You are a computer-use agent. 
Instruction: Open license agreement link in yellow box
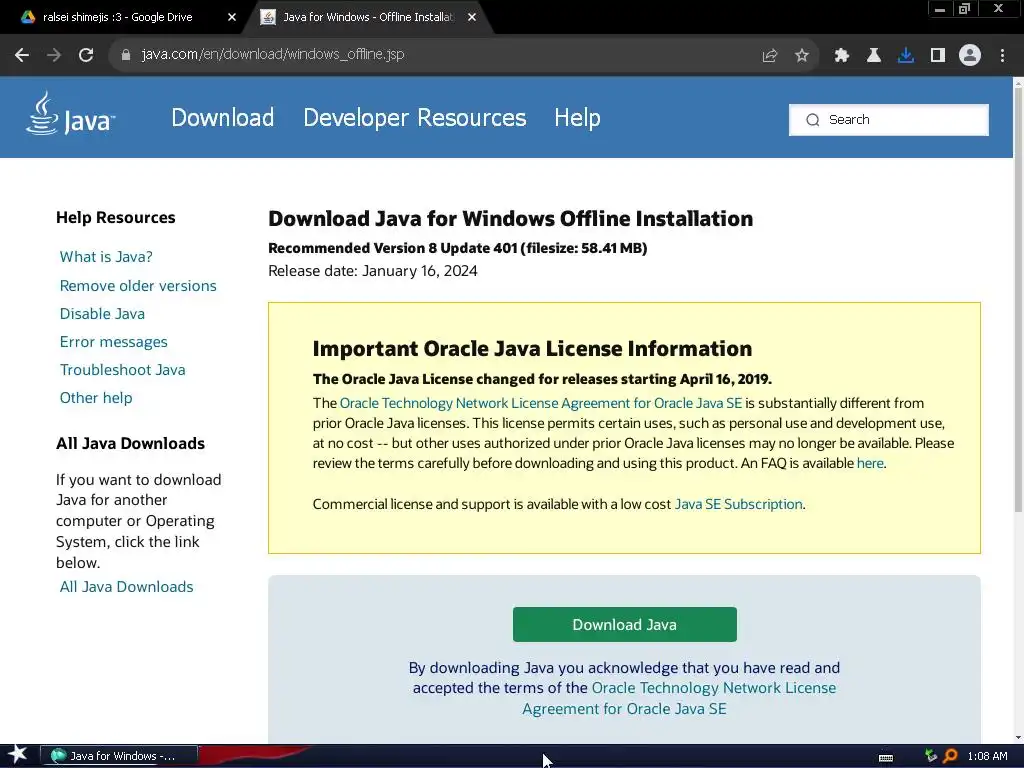541,403
